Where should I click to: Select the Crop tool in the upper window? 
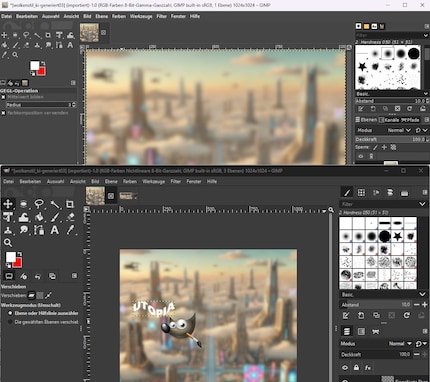coord(48,35)
